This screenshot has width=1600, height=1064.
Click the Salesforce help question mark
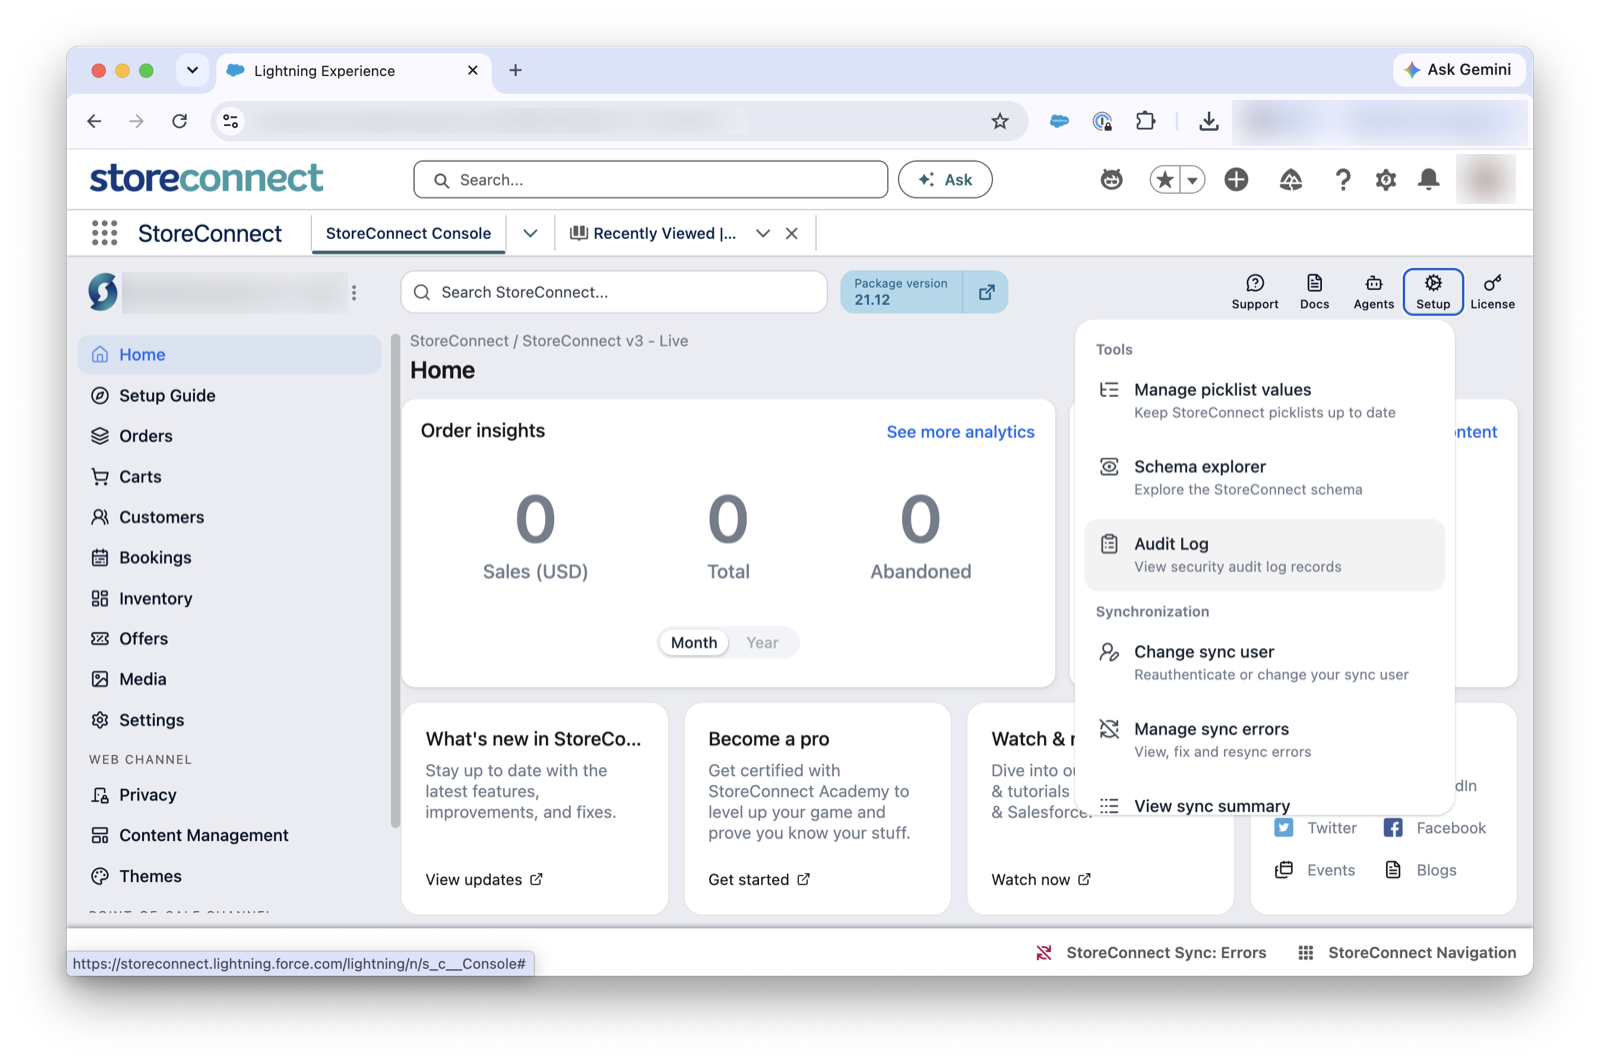1342,180
